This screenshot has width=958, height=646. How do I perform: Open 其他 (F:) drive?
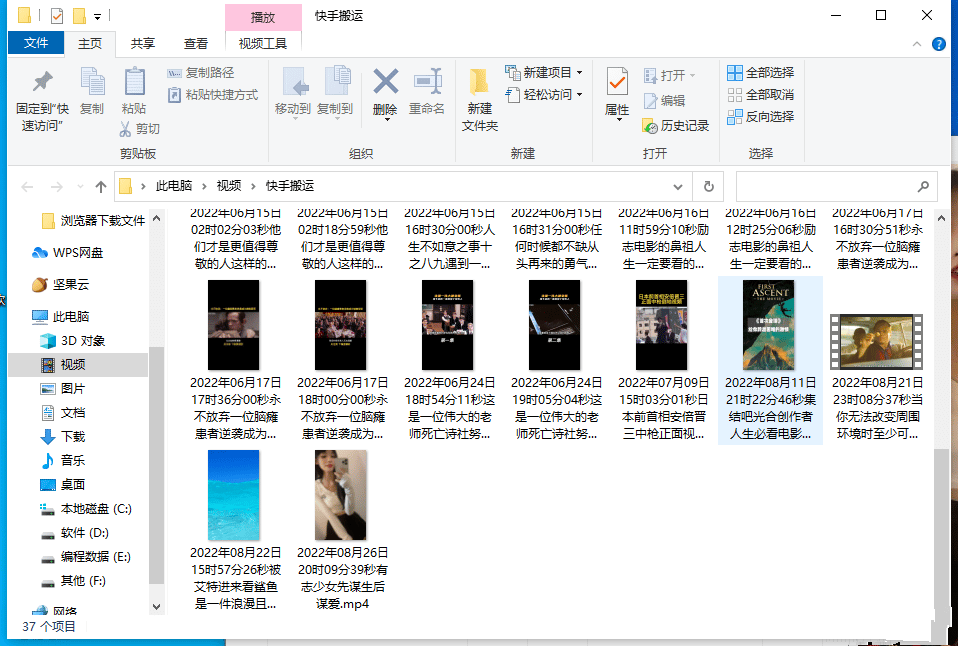(73, 581)
